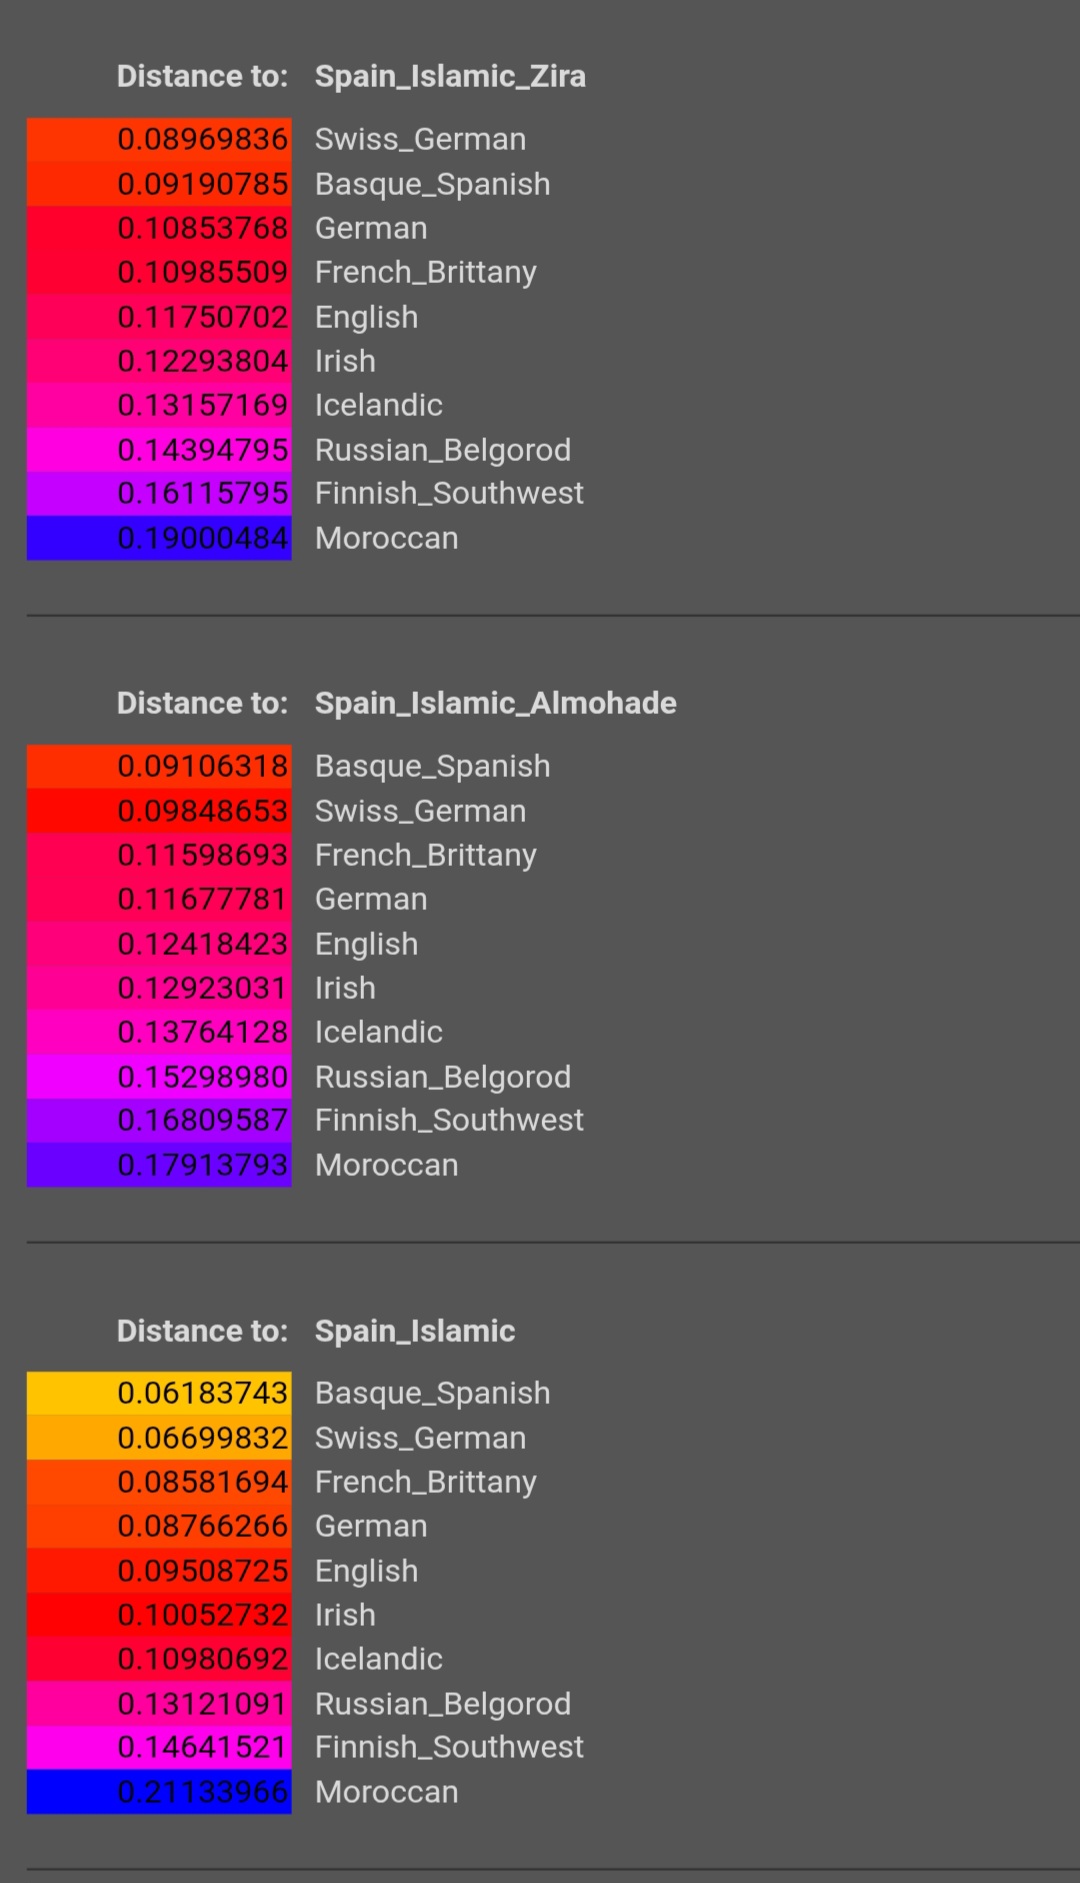Click distance value 0.12293804

(x=159, y=361)
